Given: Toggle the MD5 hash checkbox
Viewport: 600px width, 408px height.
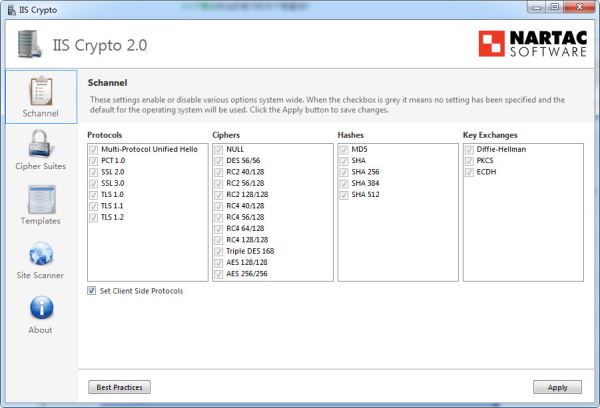Looking at the screenshot, I should pyautogui.click(x=344, y=150).
